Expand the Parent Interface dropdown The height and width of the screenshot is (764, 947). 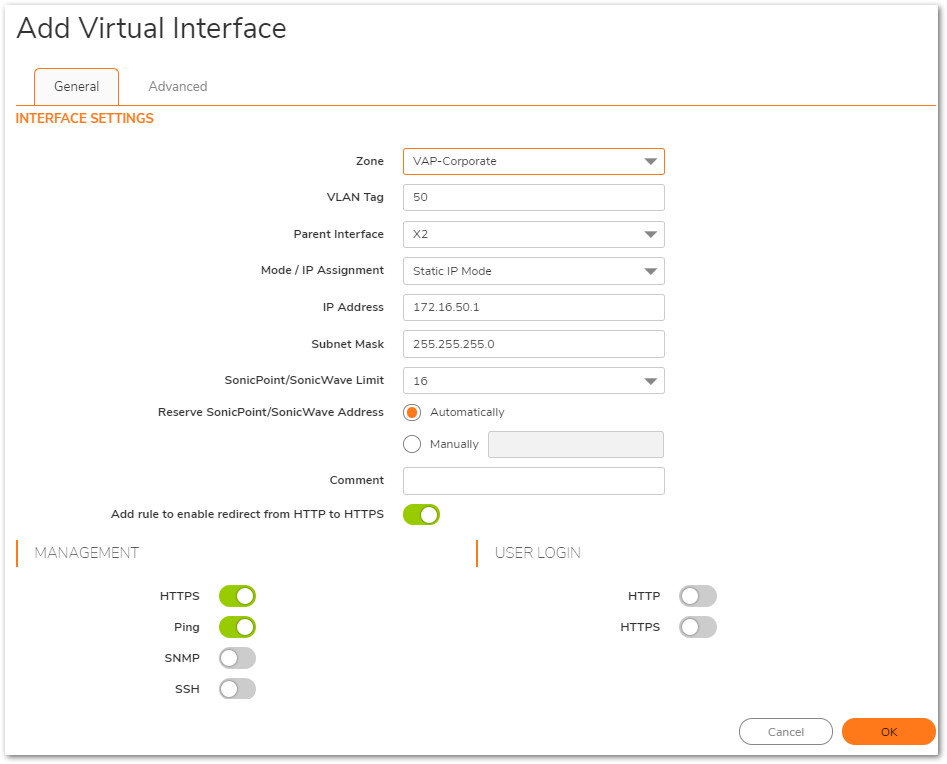pos(533,234)
